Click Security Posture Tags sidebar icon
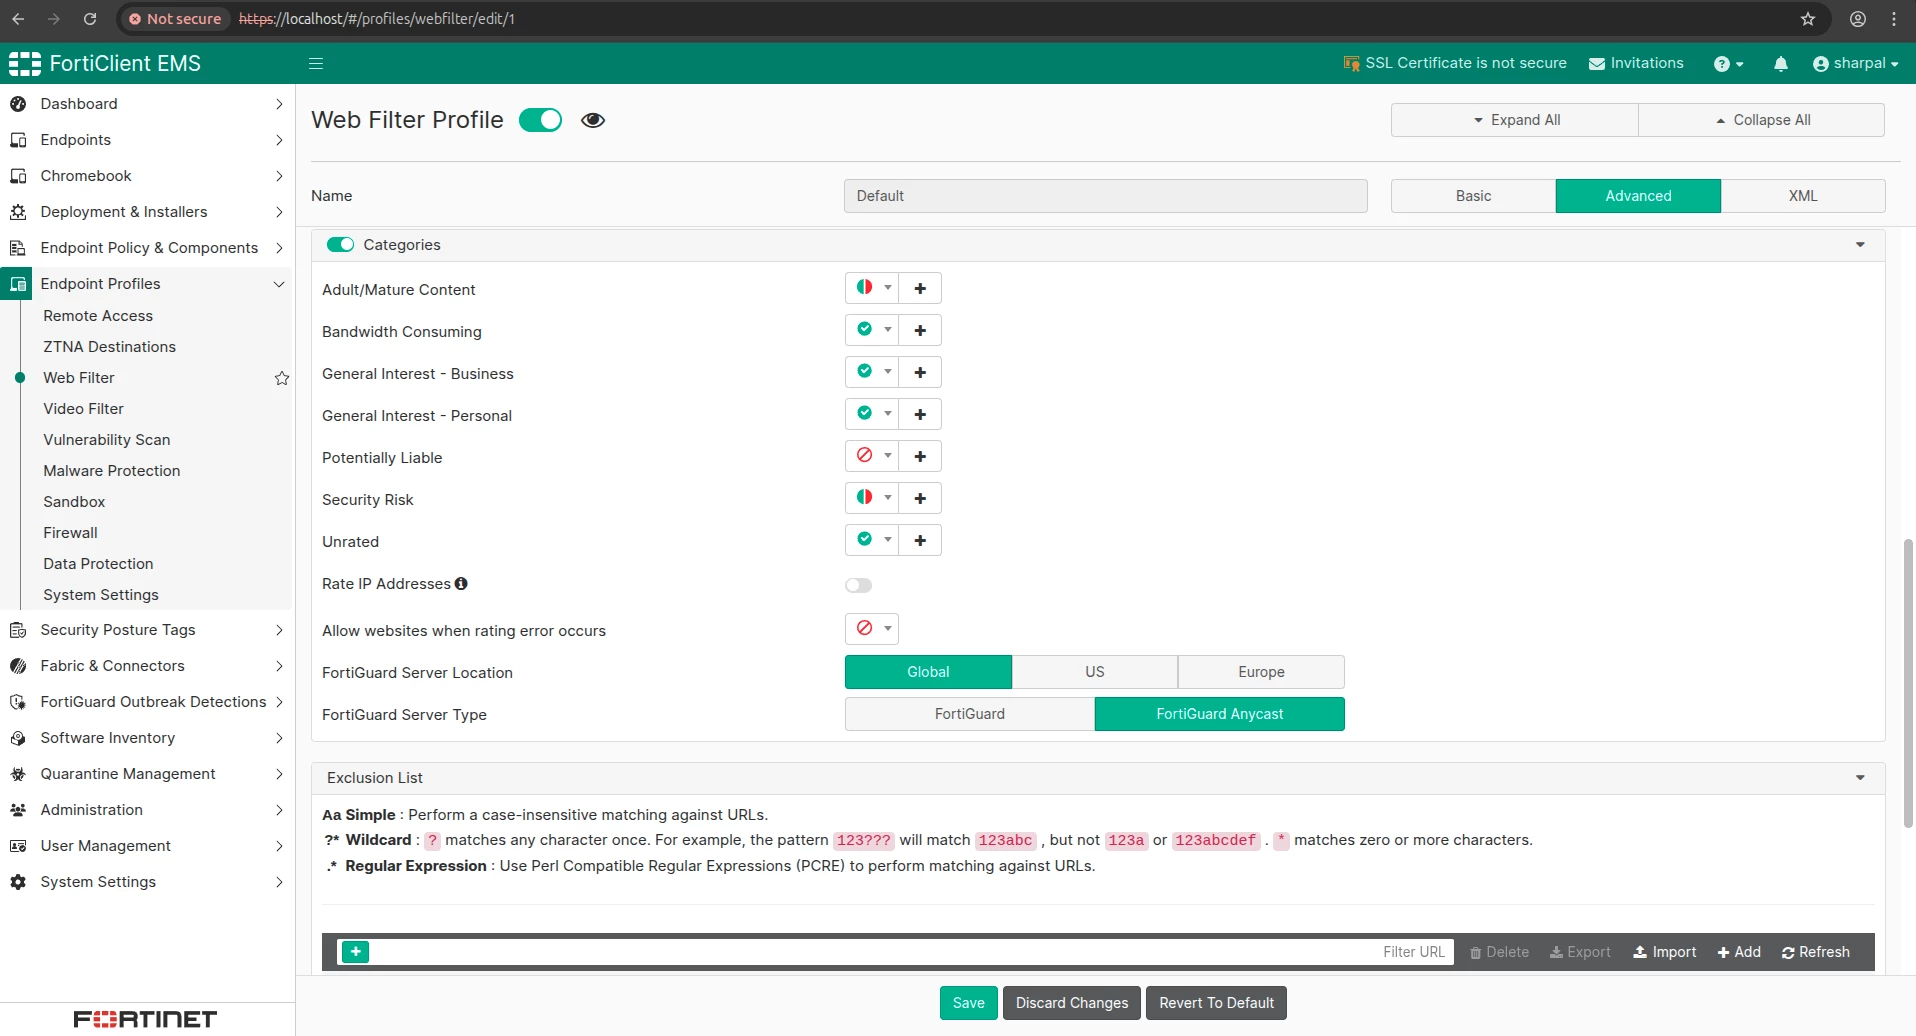1916x1036 pixels. [x=18, y=630]
